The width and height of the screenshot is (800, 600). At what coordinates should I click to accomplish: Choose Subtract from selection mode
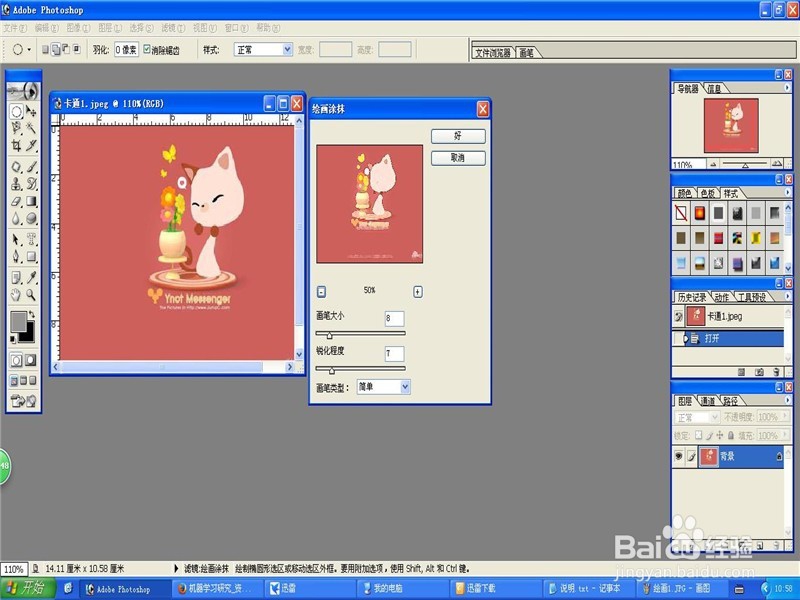point(66,49)
